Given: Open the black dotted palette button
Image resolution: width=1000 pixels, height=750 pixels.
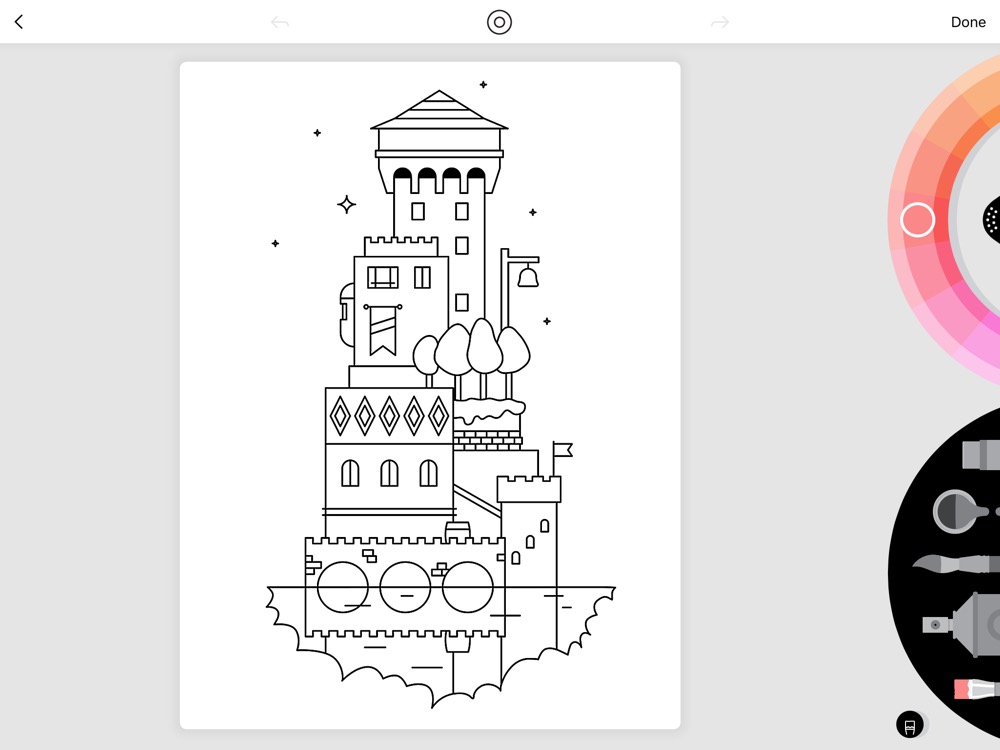Looking at the screenshot, I should click(991, 218).
